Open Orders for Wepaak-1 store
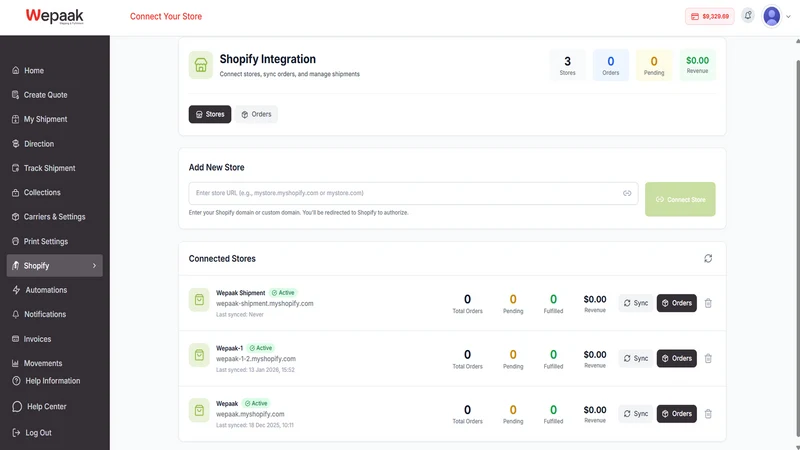The image size is (800, 450). (x=677, y=358)
